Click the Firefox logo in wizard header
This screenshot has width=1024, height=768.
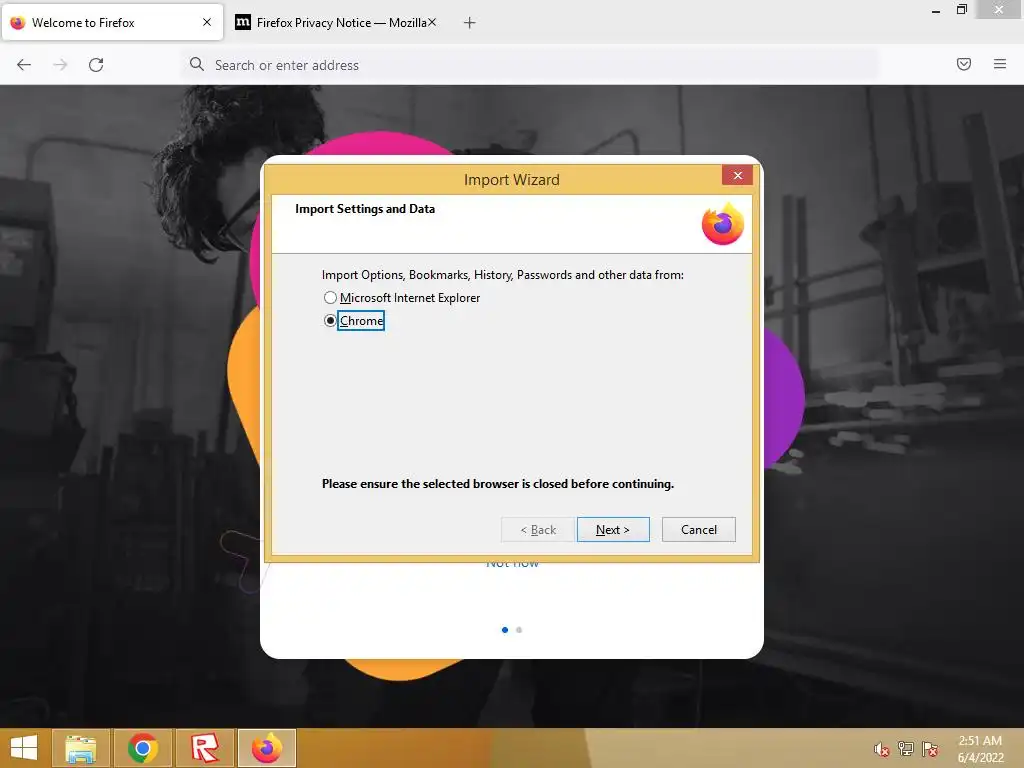722,224
